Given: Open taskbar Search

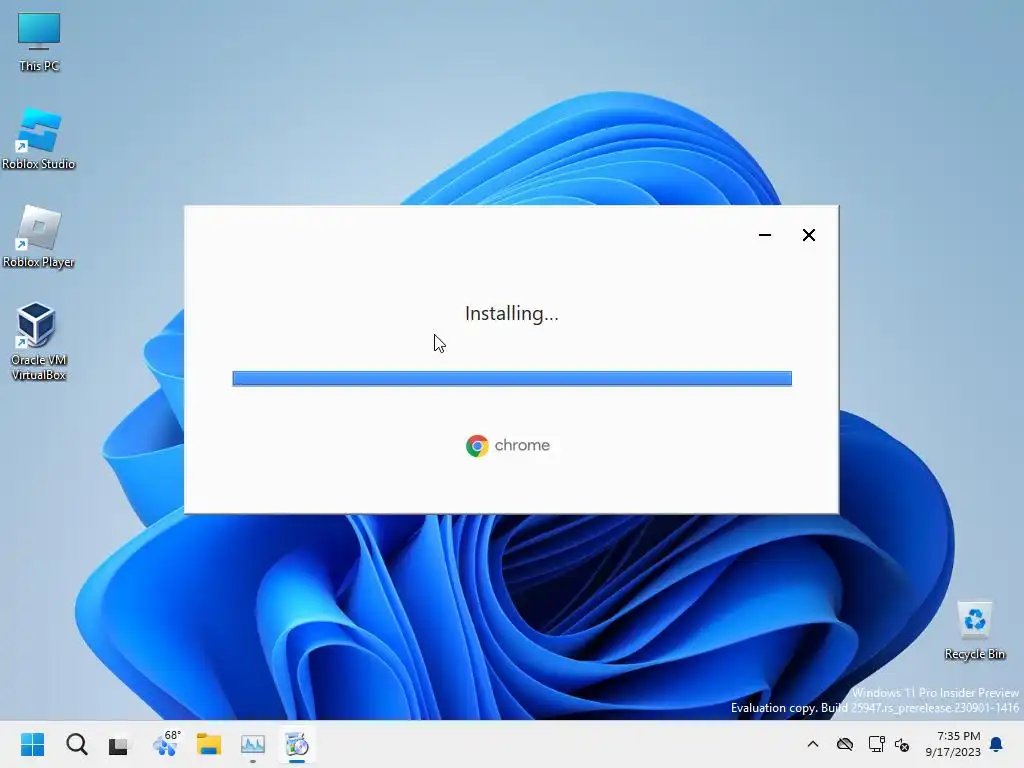Looking at the screenshot, I should (x=76, y=744).
